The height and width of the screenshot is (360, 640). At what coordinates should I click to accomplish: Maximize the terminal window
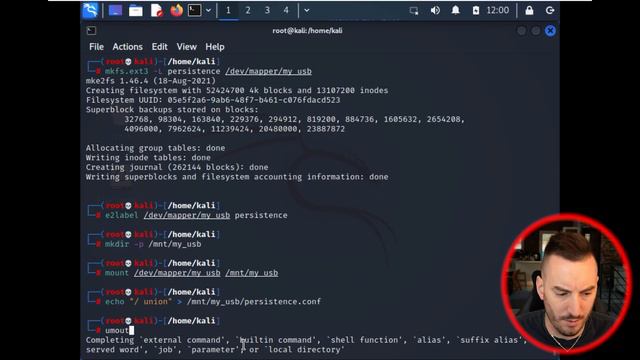[x=536, y=31]
